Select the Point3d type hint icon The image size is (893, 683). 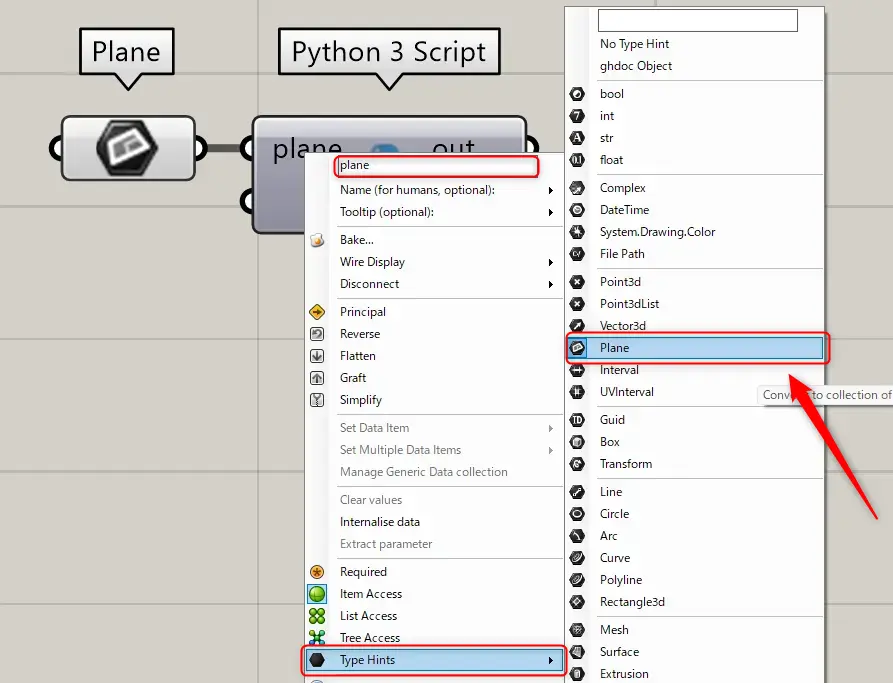[577, 282]
